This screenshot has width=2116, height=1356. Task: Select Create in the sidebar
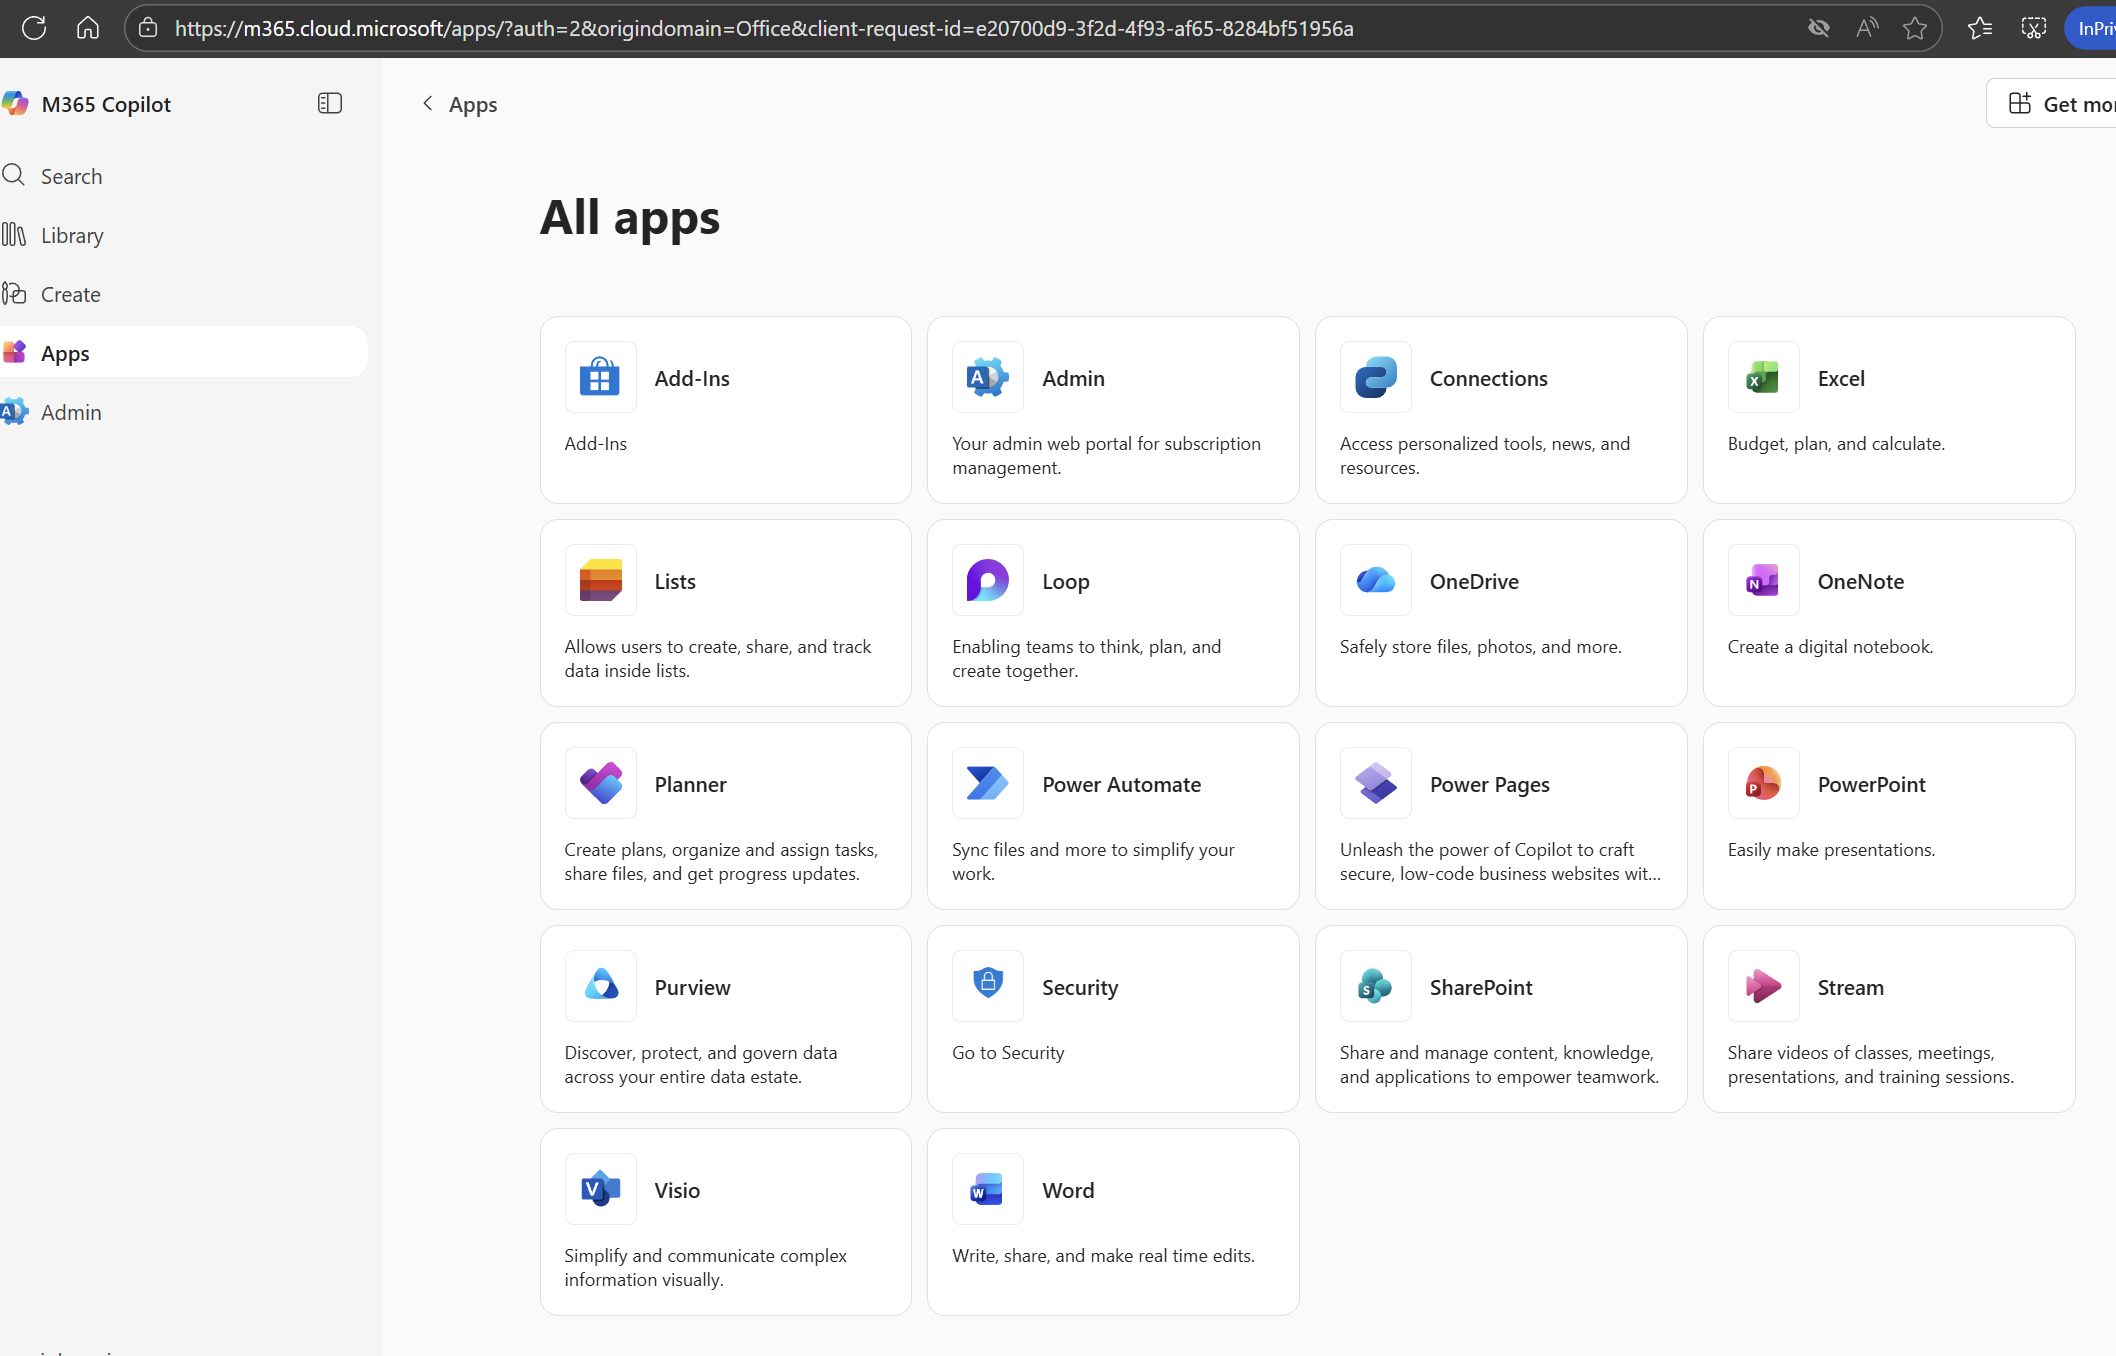click(184, 294)
